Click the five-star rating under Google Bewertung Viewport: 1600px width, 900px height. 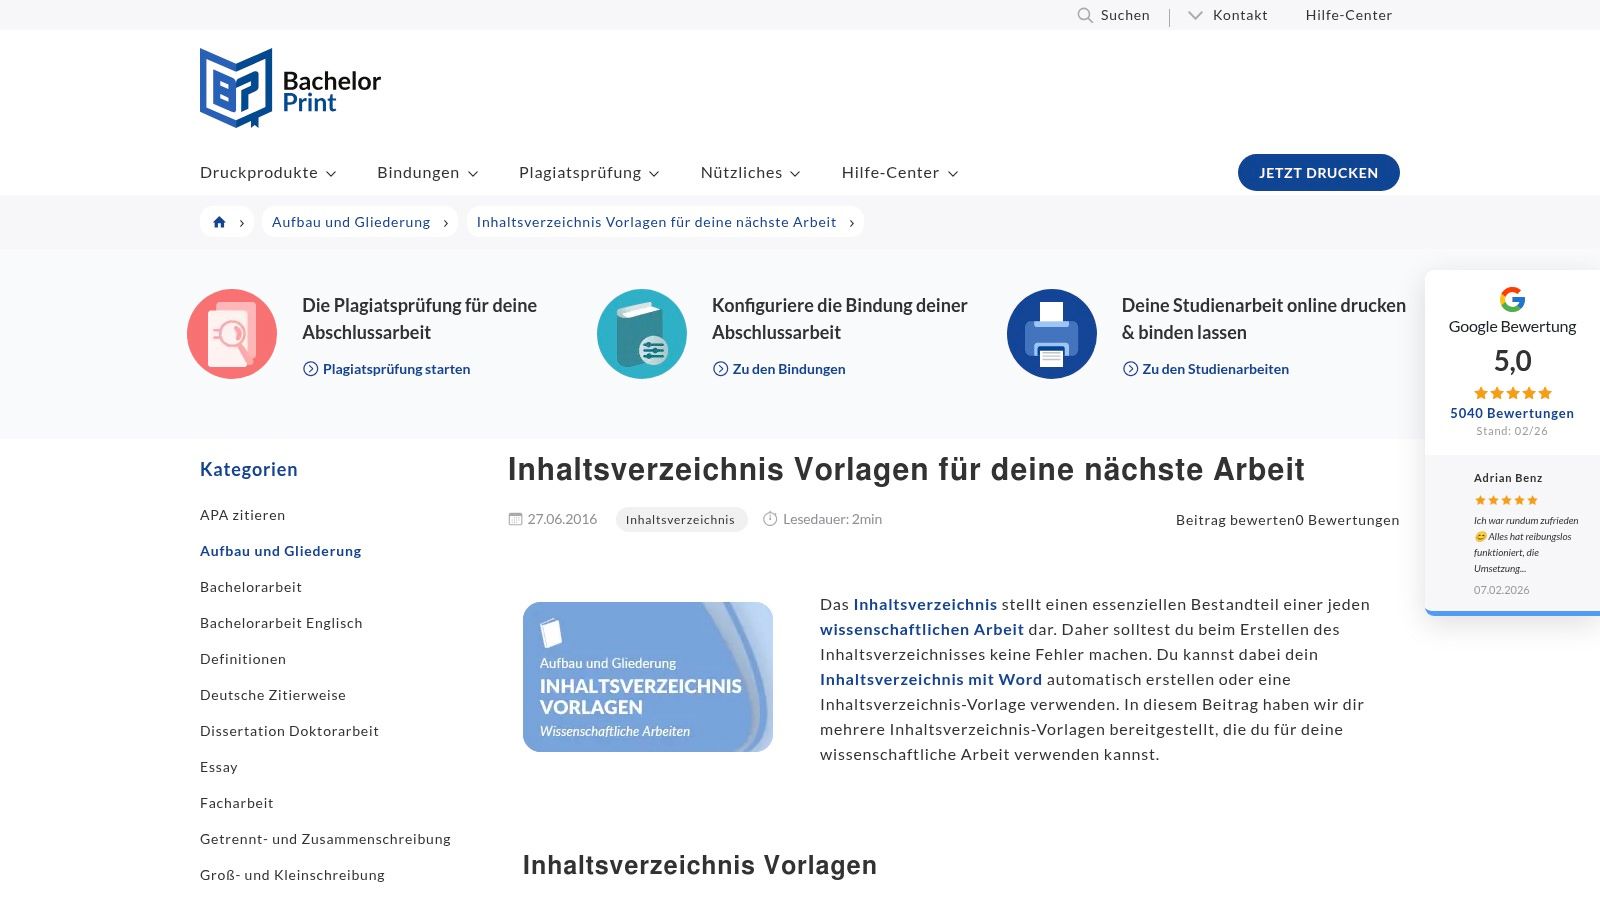pyautogui.click(x=1512, y=393)
